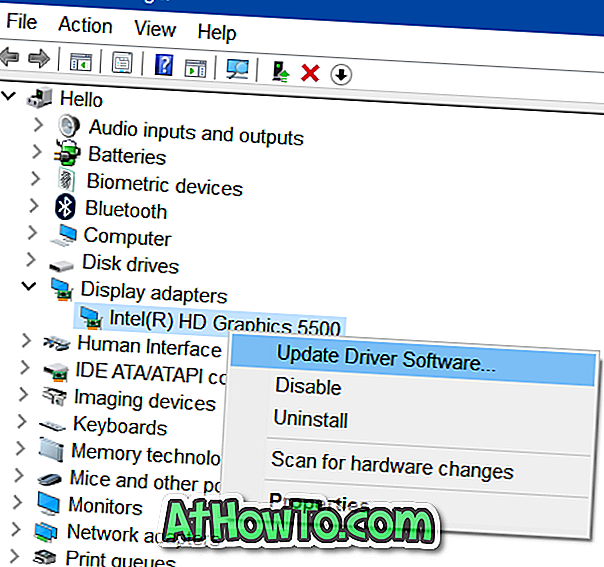Click Scan for hardware changes monitor icon

pos(237,69)
